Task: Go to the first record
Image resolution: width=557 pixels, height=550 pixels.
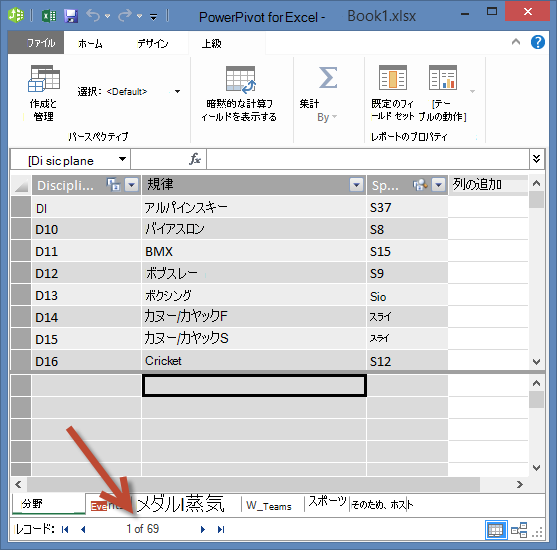Action: click(x=65, y=529)
